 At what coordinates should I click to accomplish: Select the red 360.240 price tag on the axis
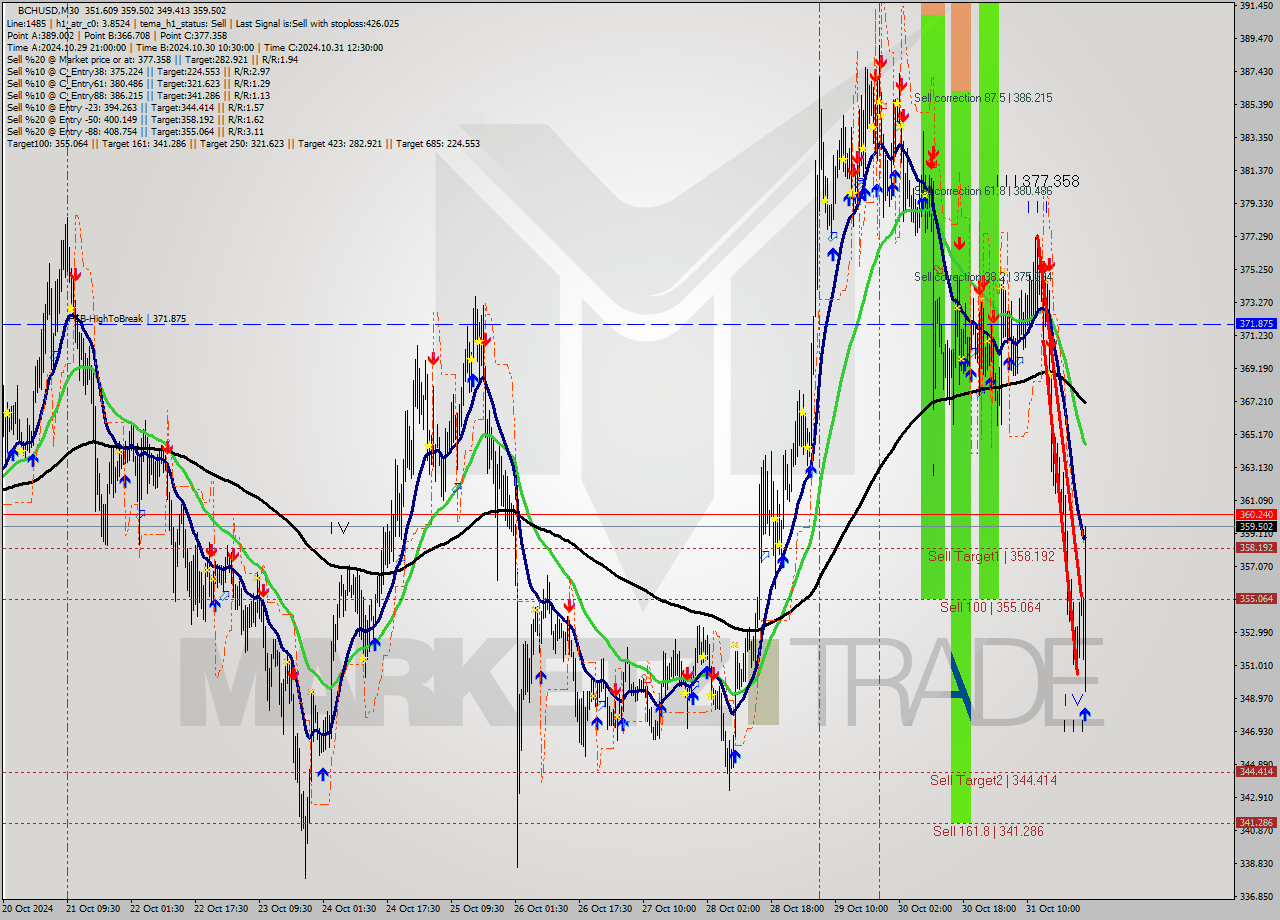[x=1256, y=514]
